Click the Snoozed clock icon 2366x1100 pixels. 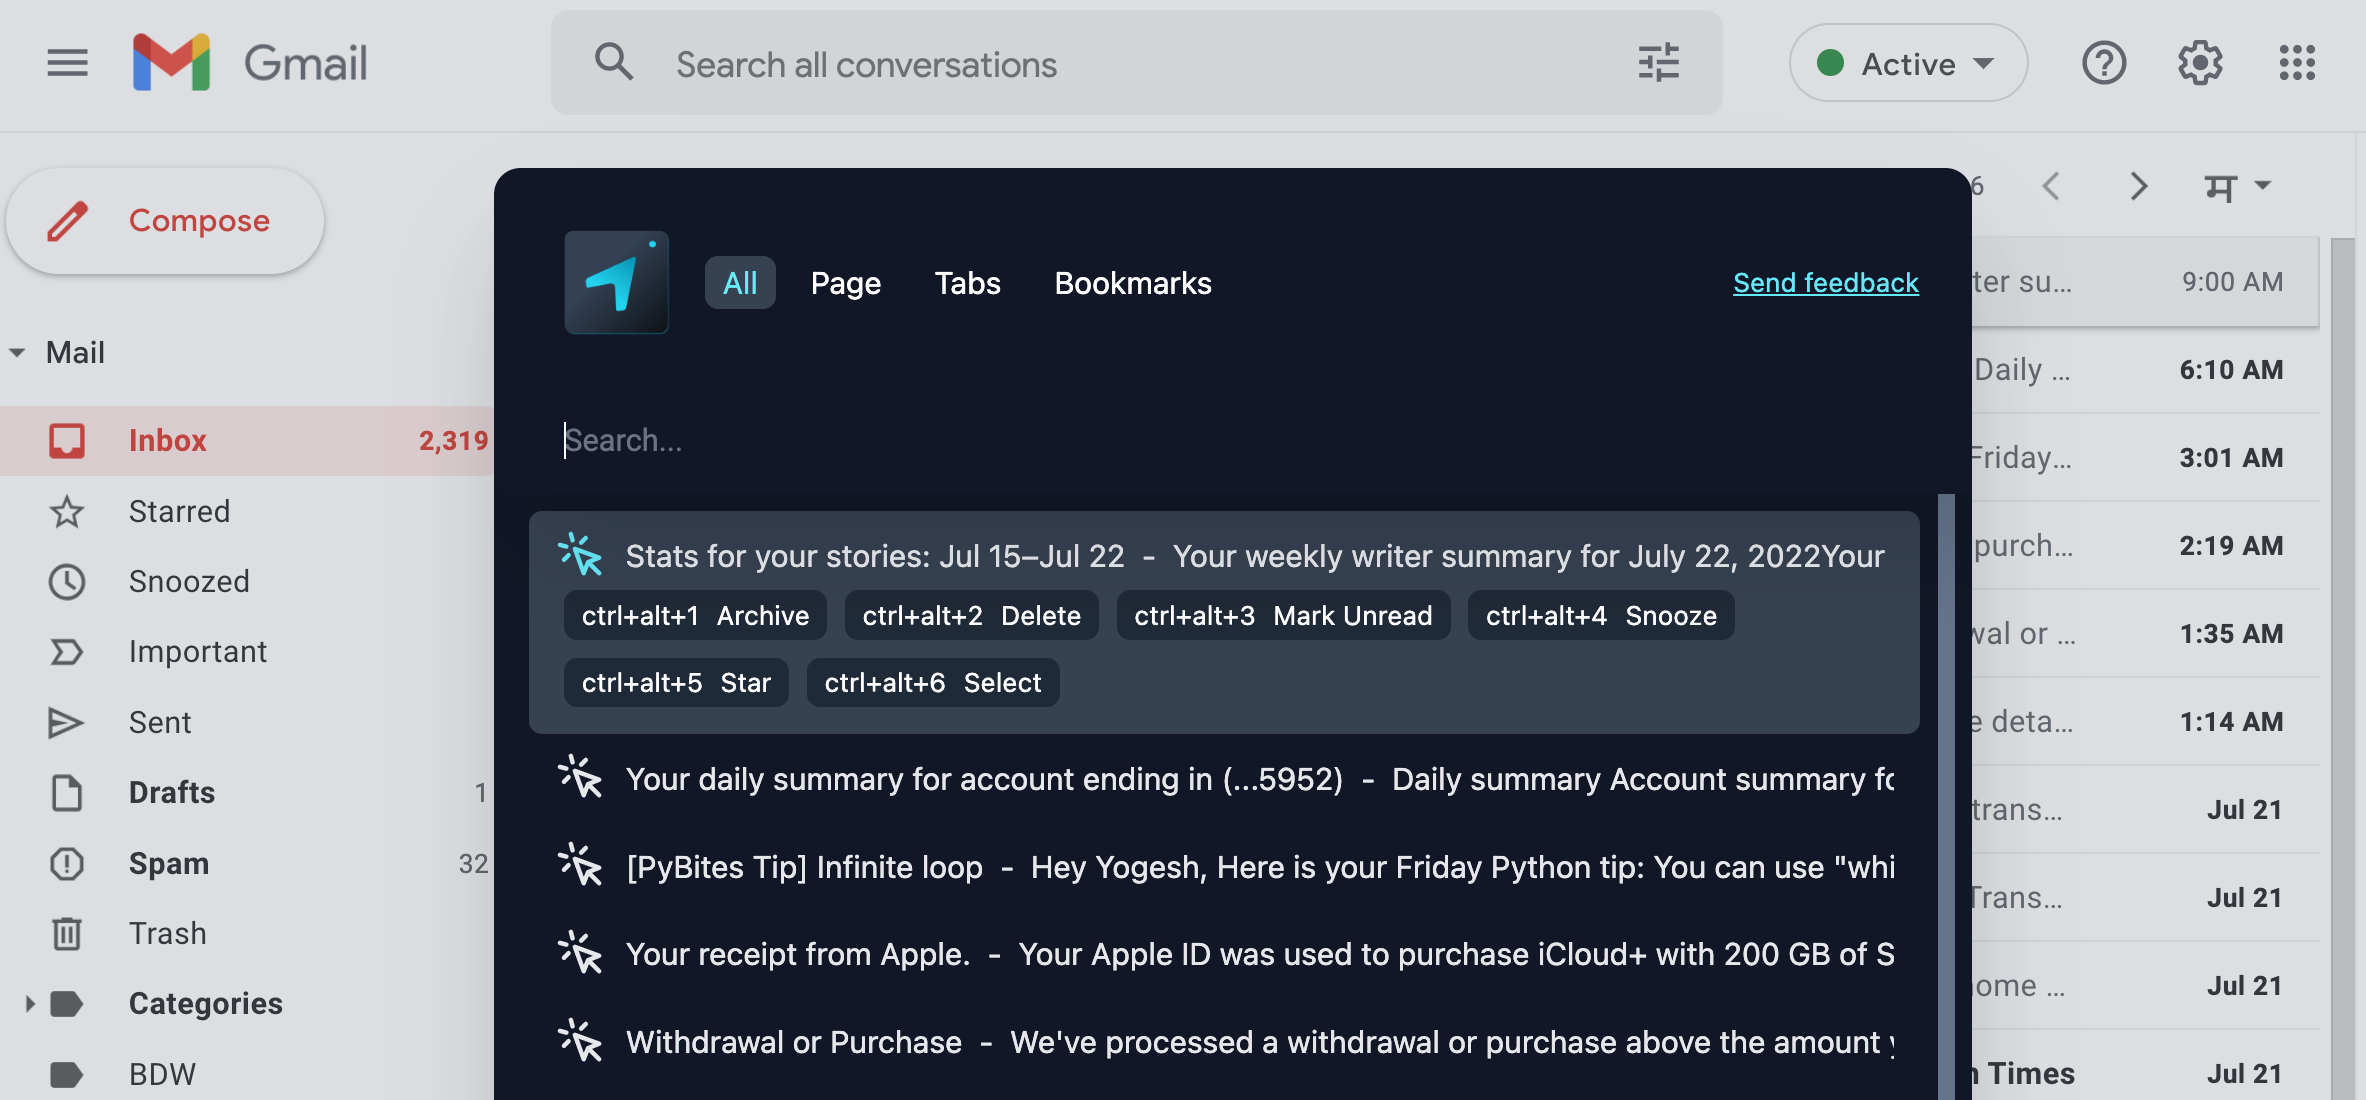[x=67, y=582]
